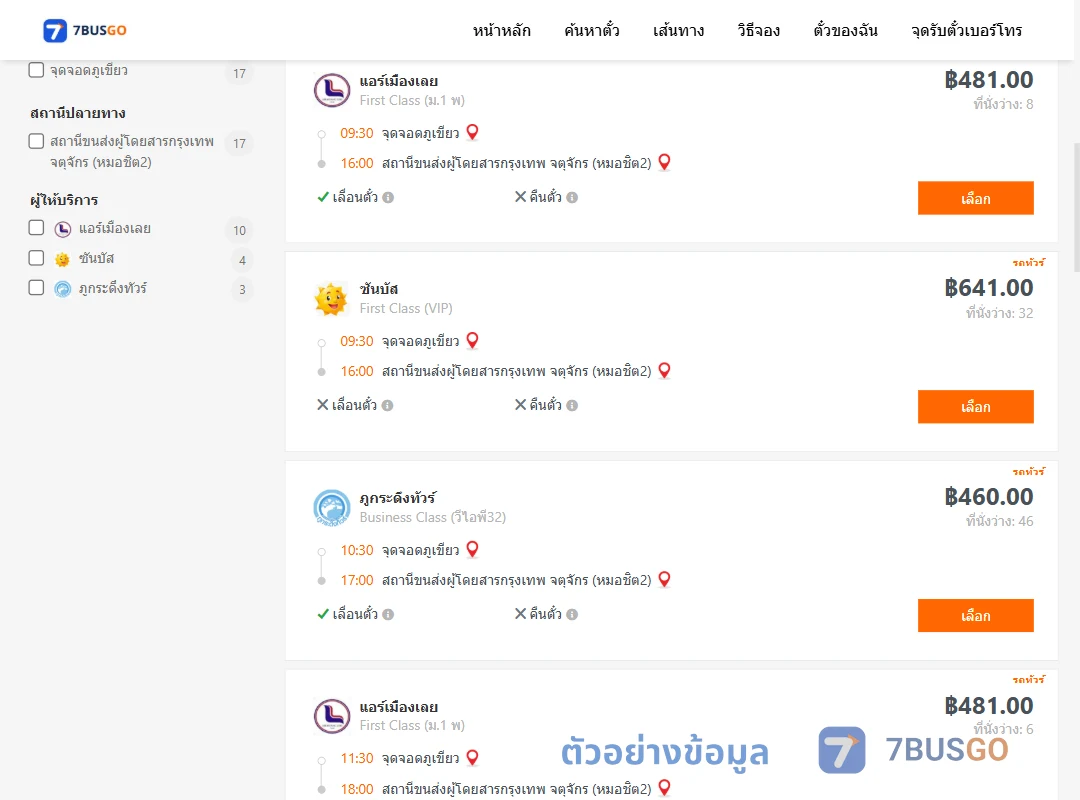Open the หน้าหลัก menu item
The height and width of the screenshot is (800, 1080).
coord(501,30)
